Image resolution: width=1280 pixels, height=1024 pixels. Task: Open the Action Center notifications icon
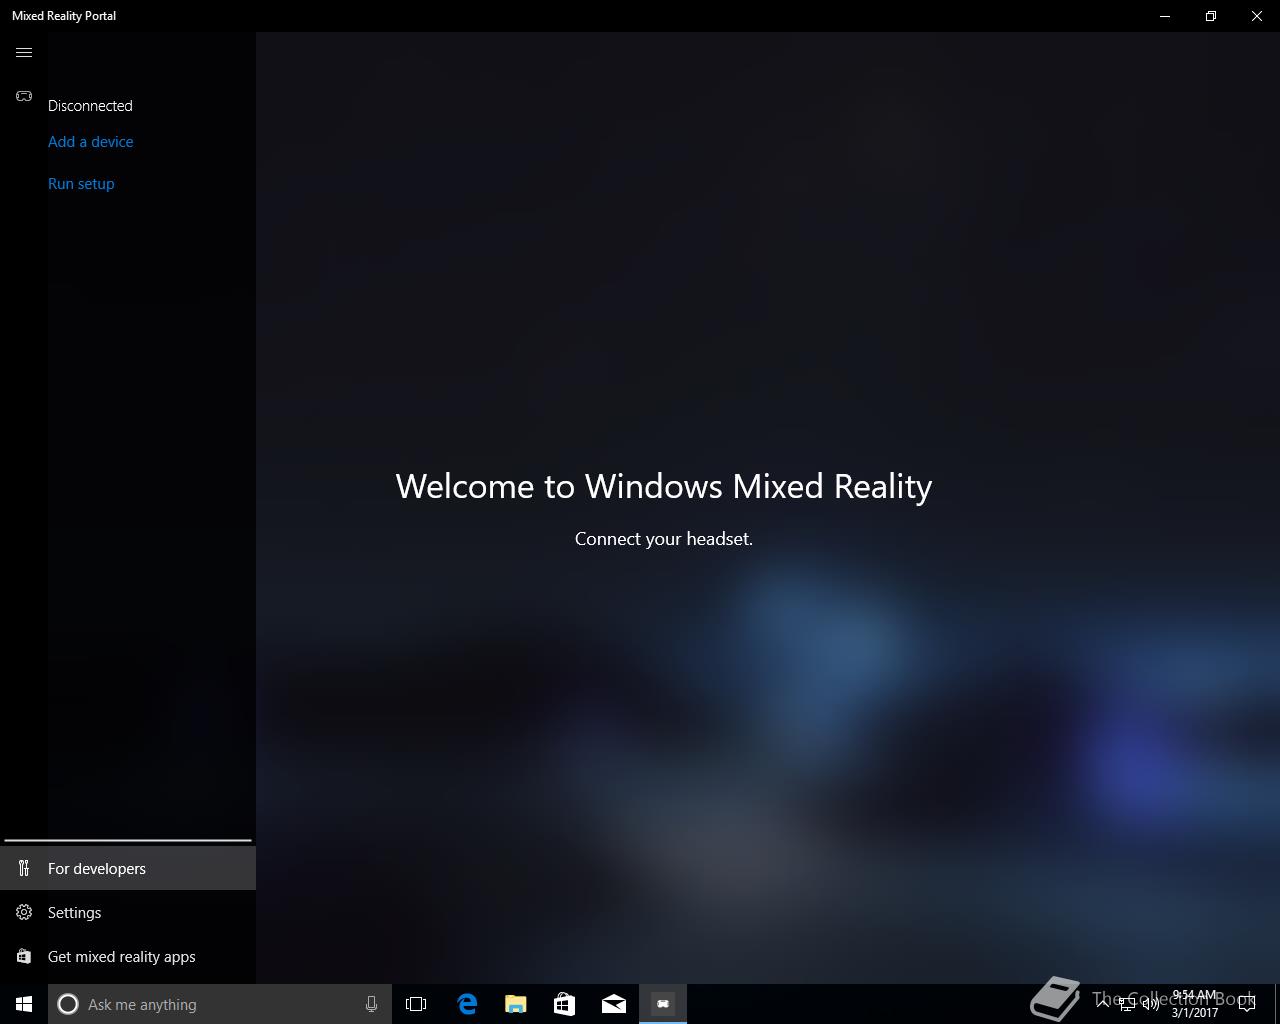point(1247,1004)
